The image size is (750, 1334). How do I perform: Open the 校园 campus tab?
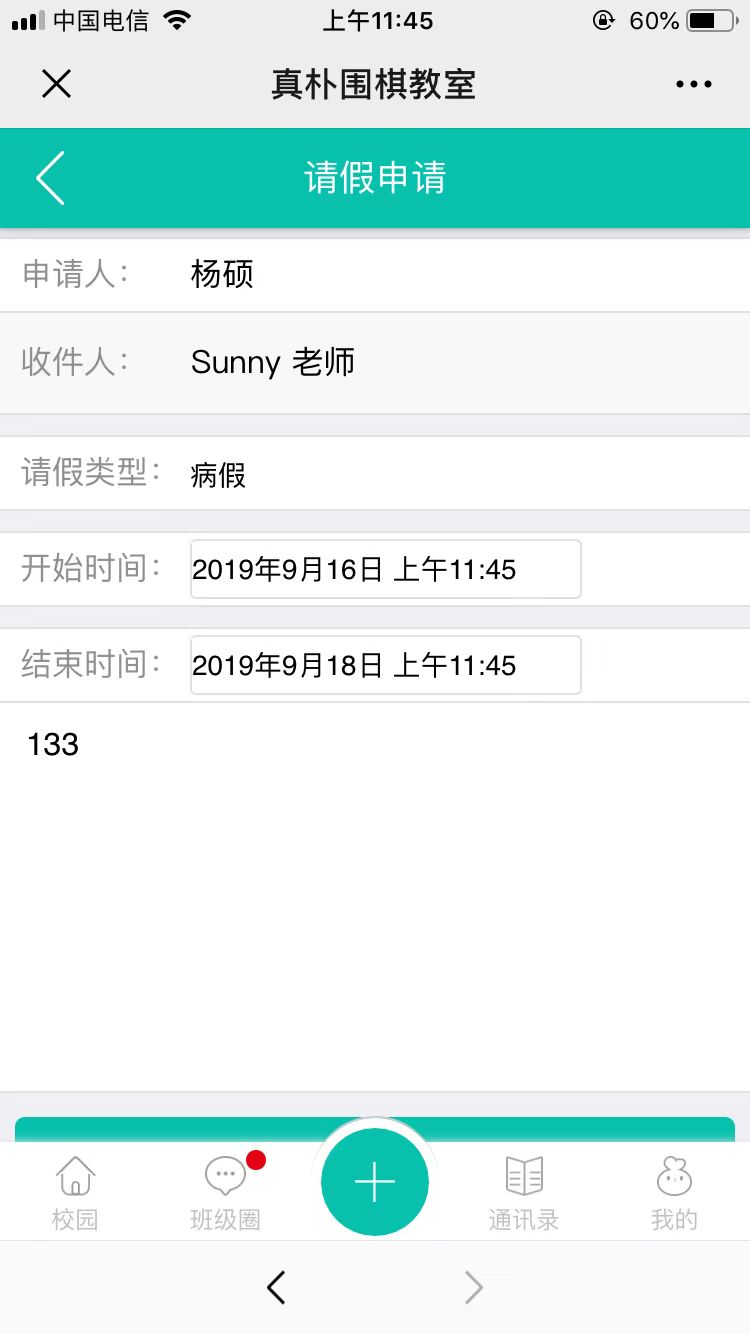[75, 1192]
